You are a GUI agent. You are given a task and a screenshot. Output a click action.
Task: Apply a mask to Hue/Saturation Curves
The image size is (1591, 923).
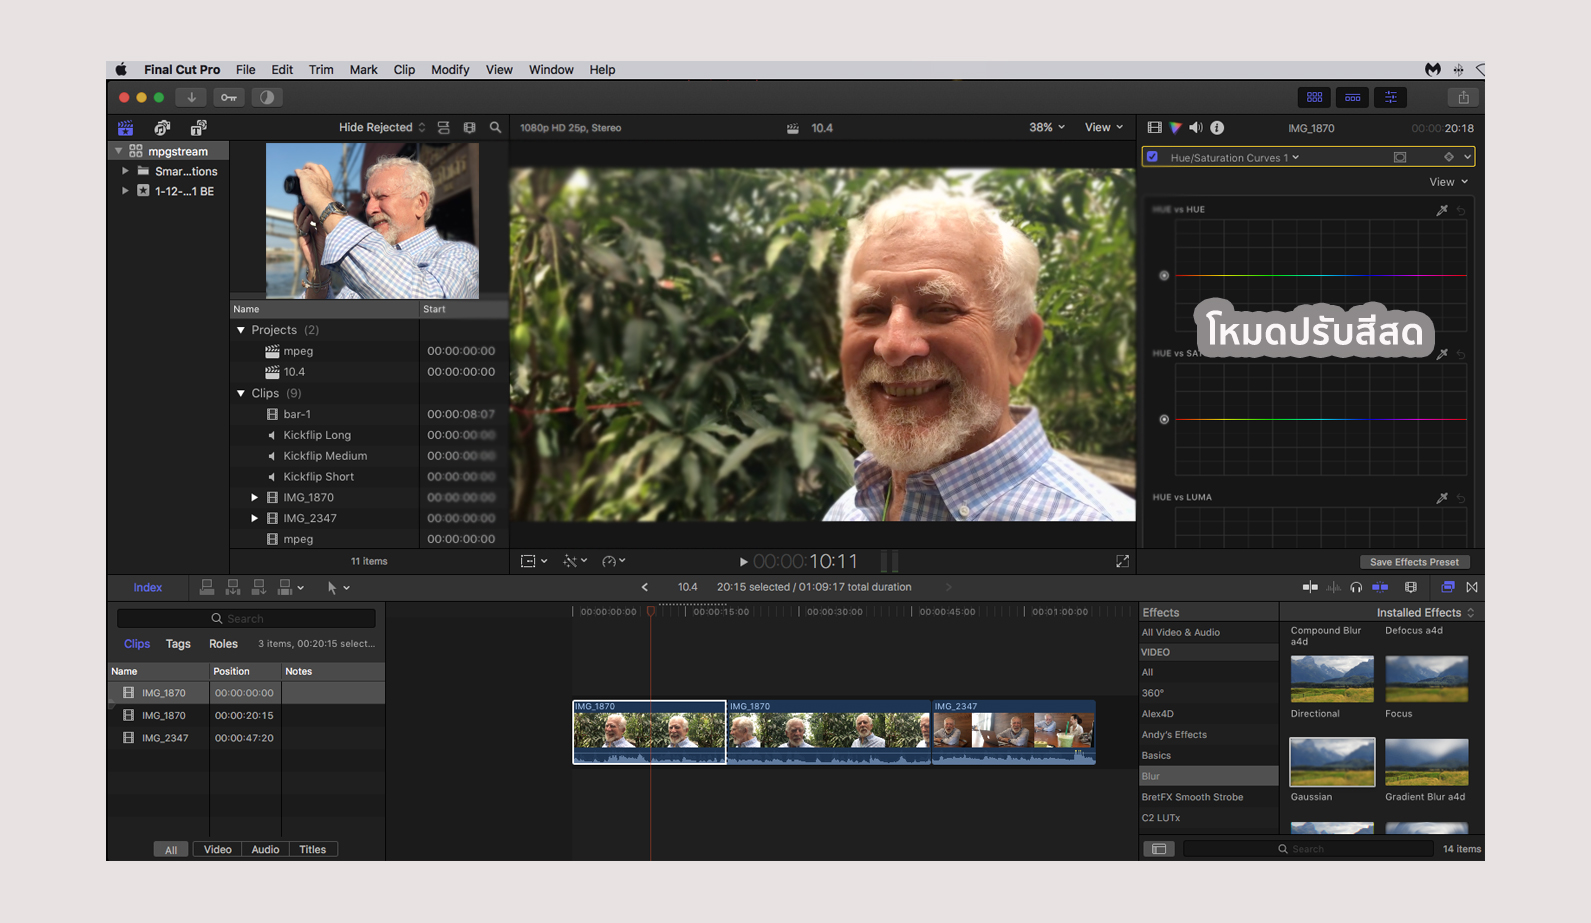1400,157
